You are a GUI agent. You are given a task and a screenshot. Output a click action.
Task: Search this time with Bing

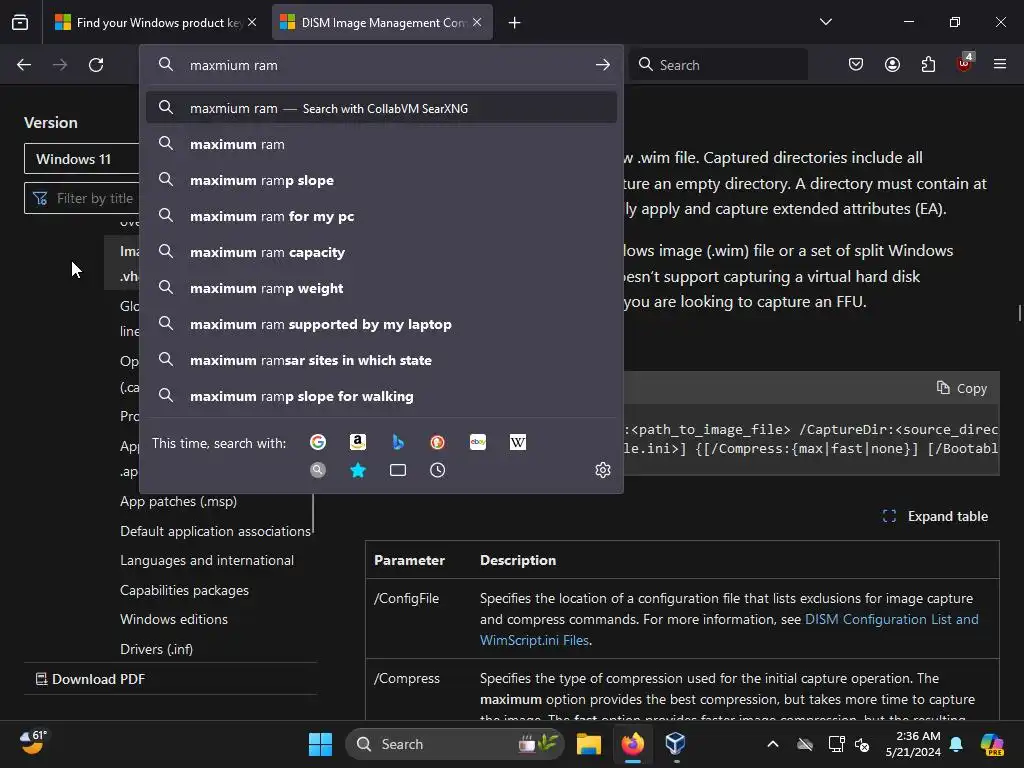click(x=398, y=442)
